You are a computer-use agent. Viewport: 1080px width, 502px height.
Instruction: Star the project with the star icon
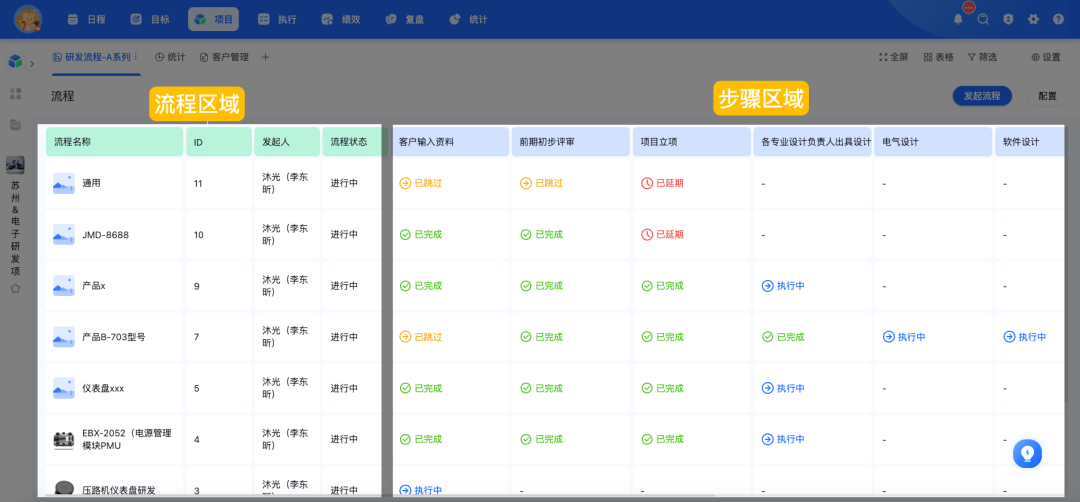[x=15, y=288]
